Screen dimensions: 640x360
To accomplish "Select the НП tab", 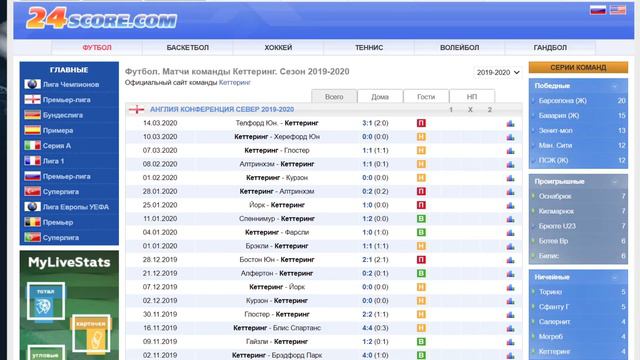I will pos(472,97).
